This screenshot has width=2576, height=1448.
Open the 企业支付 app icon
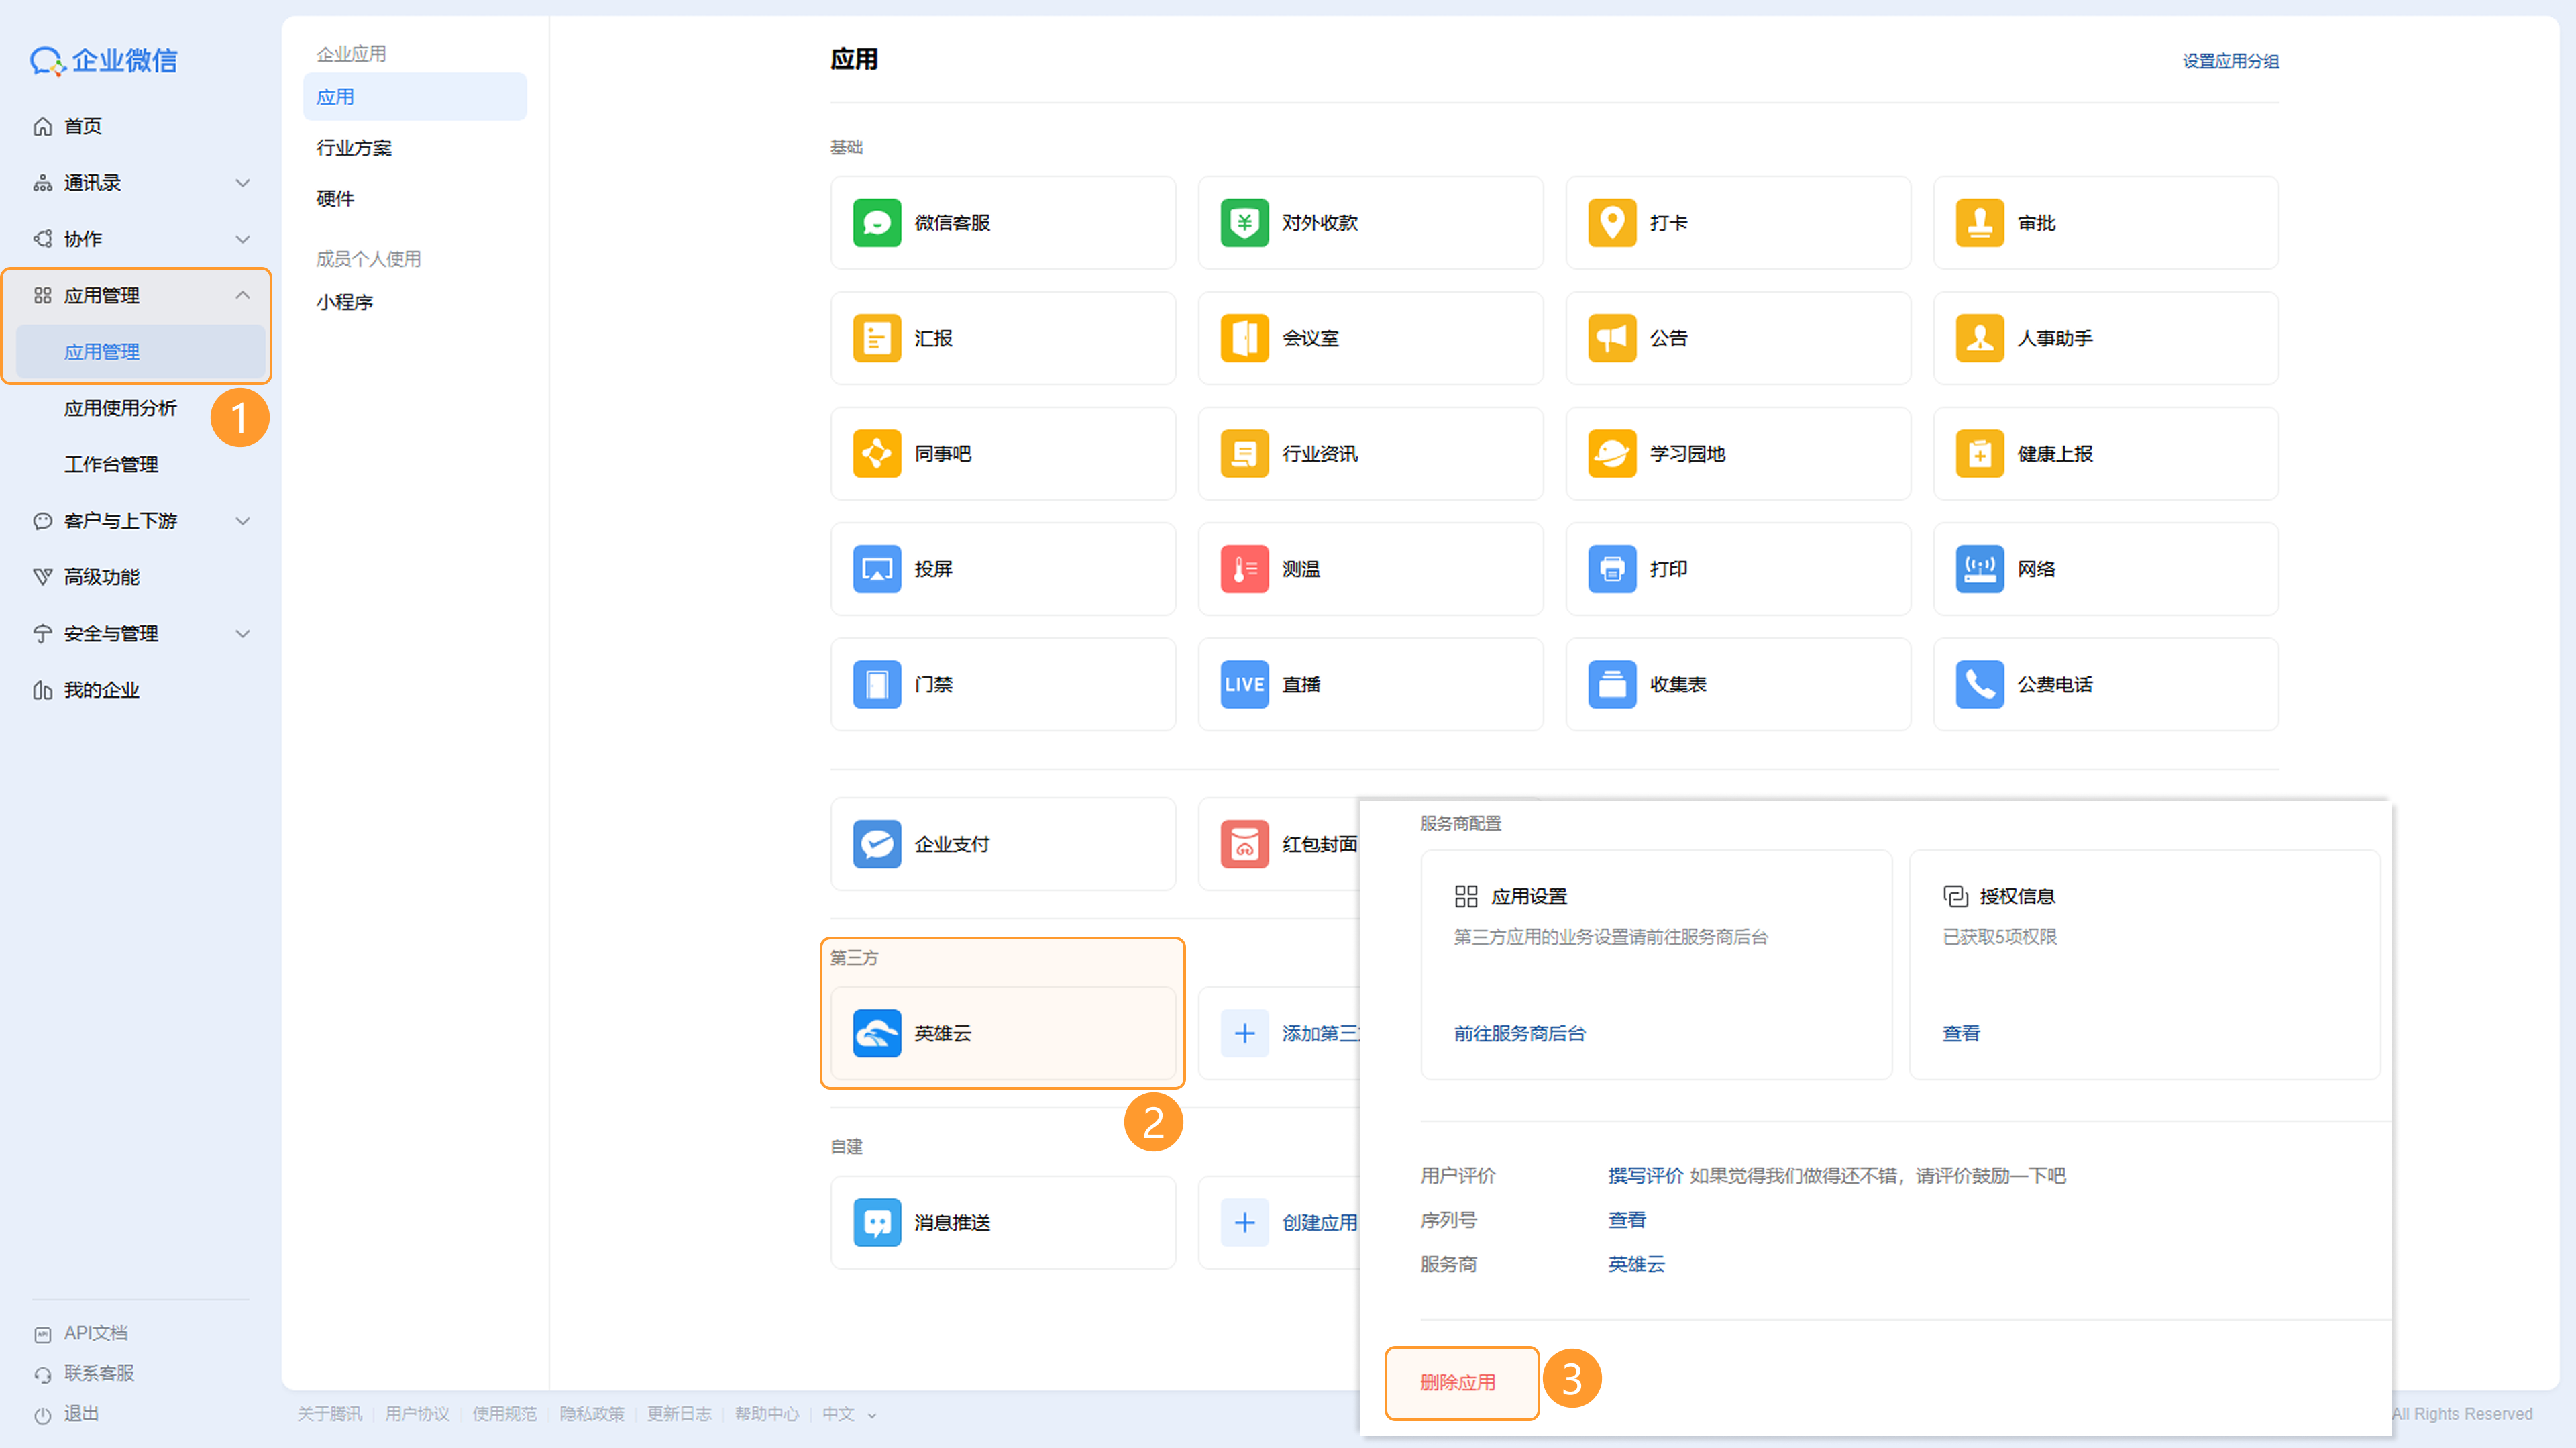point(876,844)
